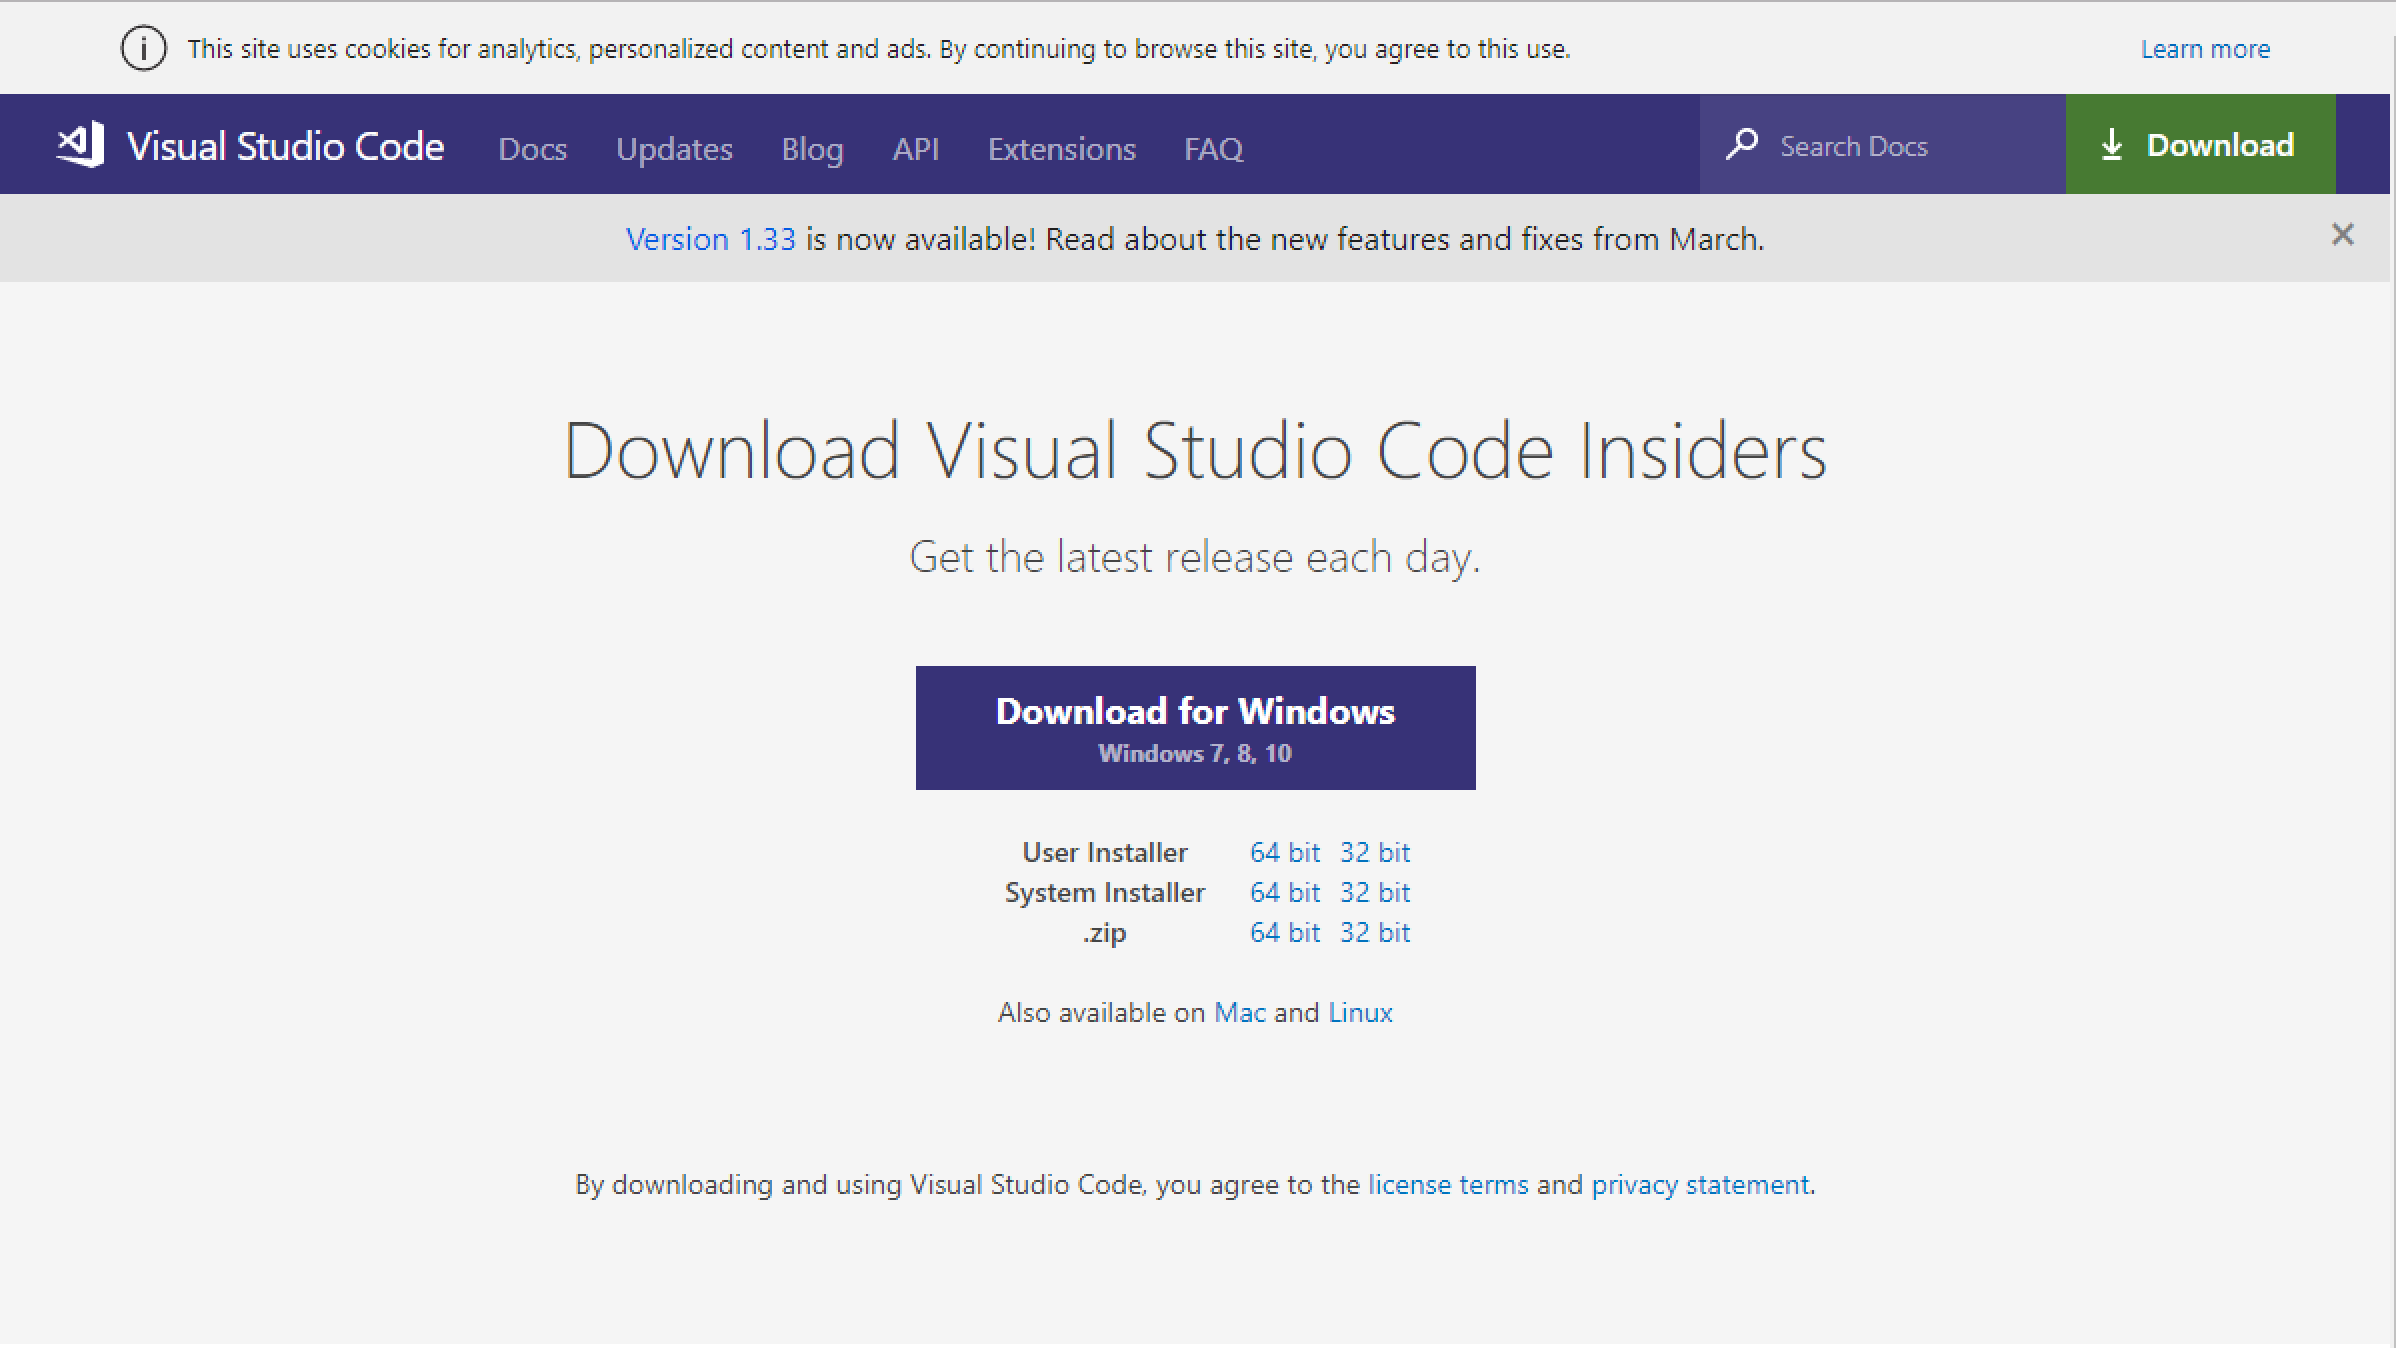Click the green Download button in header
The image size is (2396, 1348).
pyautogui.click(x=2200, y=145)
